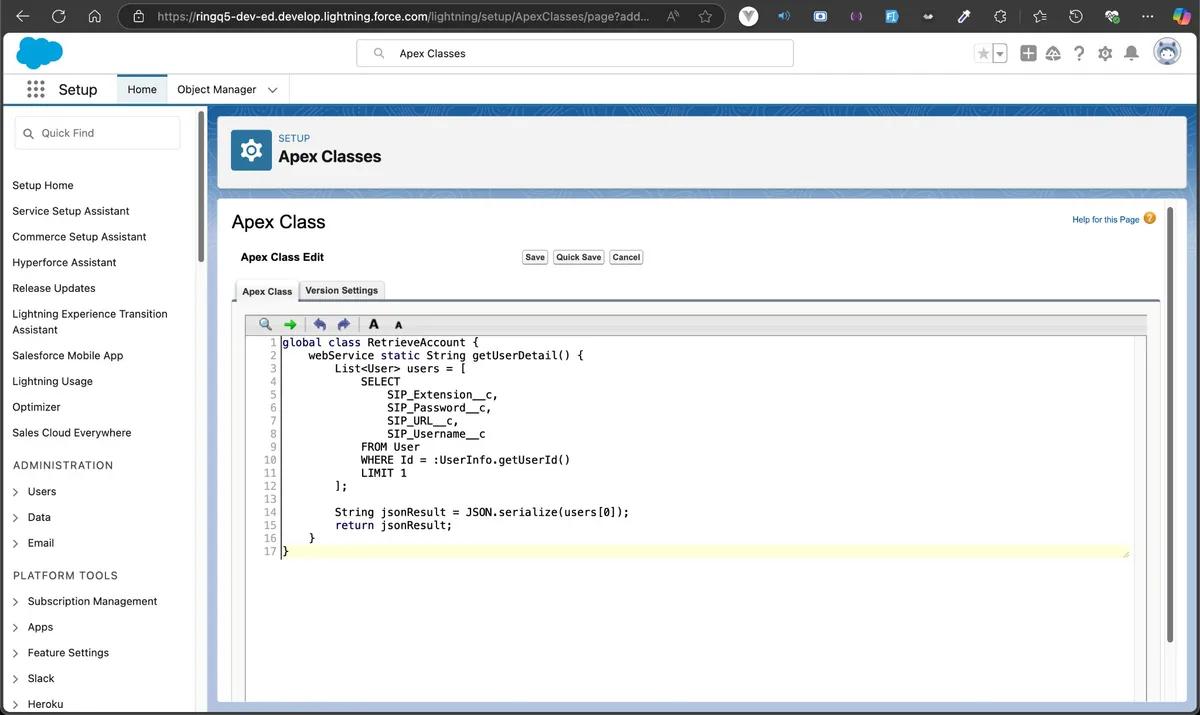1200x715 pixels.
Task: Open the Trailhead guidance icon
Action: point(1053,53)
